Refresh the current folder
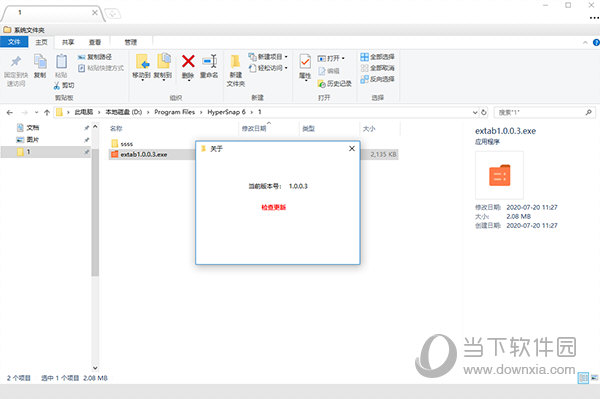 (x=484, y=112)
